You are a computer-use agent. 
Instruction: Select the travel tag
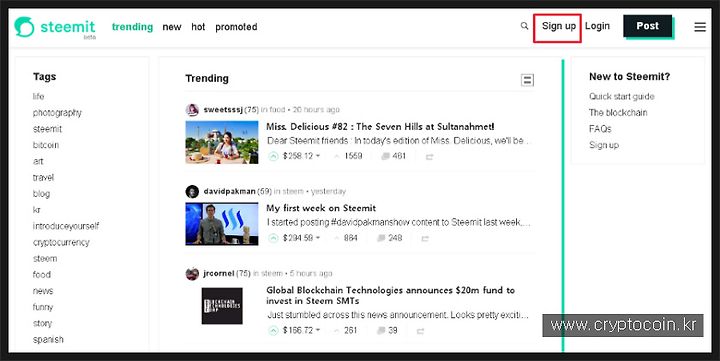coord(43,178)
